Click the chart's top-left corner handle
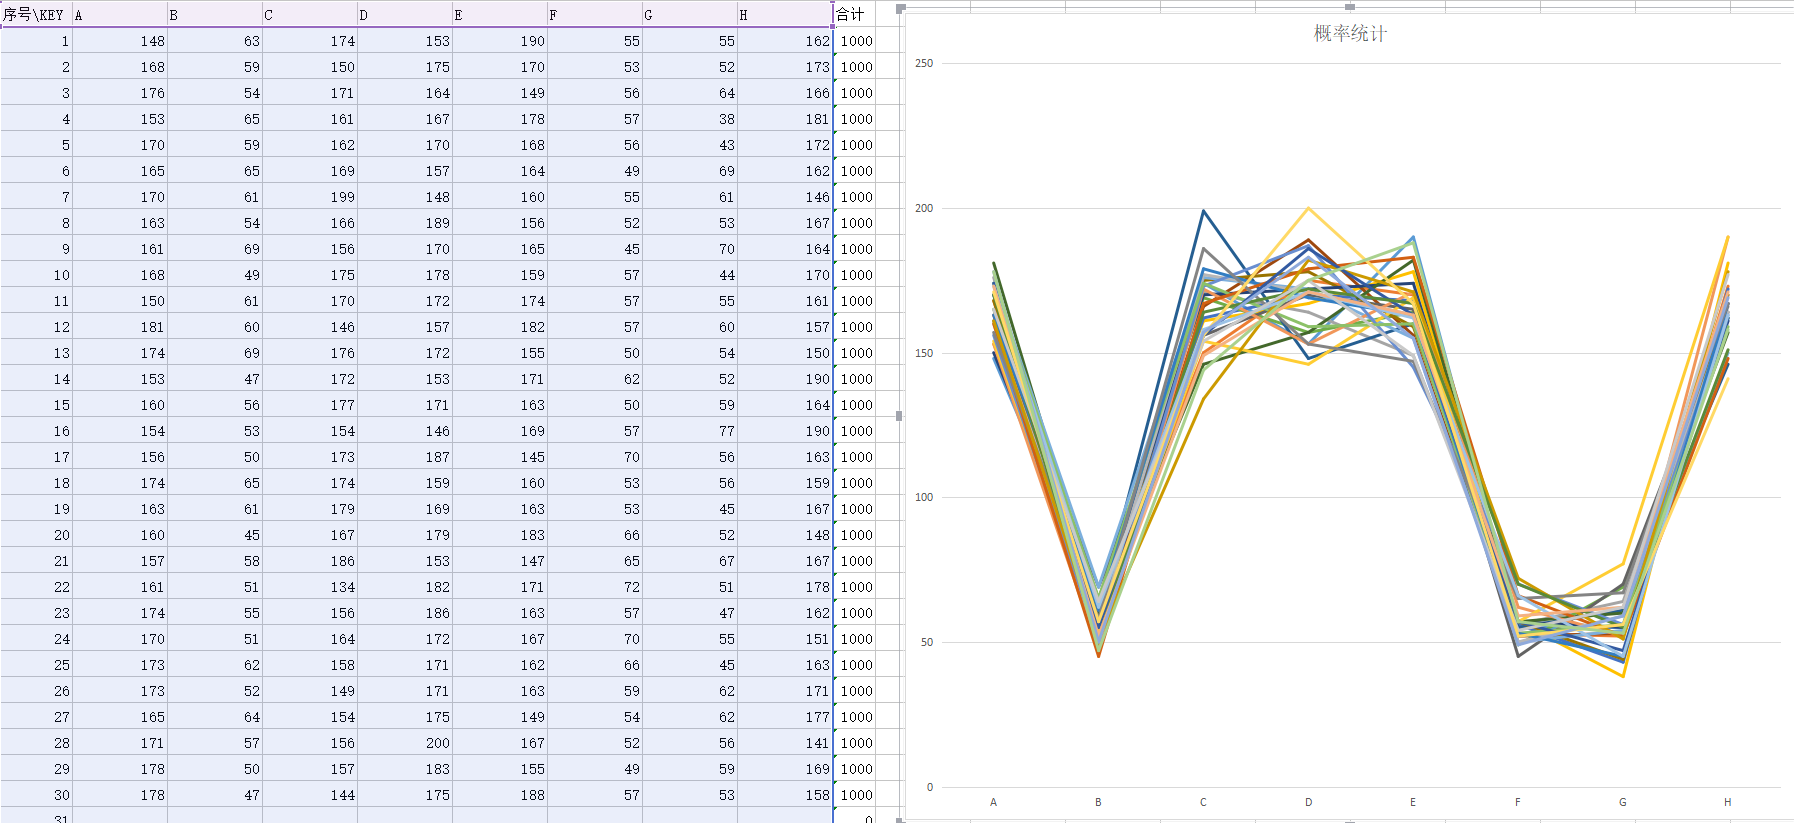1794x823 pixels. 900,9
